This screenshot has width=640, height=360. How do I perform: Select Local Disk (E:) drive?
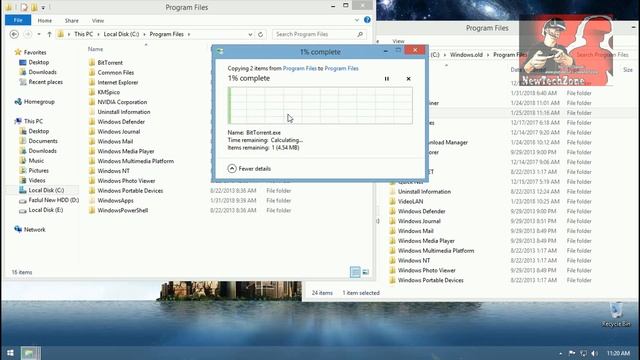point(46,210)
